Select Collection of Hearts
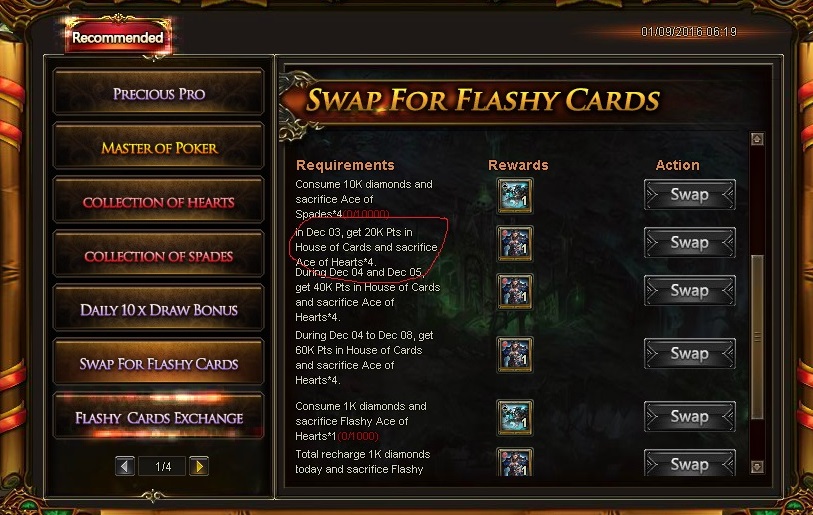Viewport: 813px width, 515px height. (159, 202)
